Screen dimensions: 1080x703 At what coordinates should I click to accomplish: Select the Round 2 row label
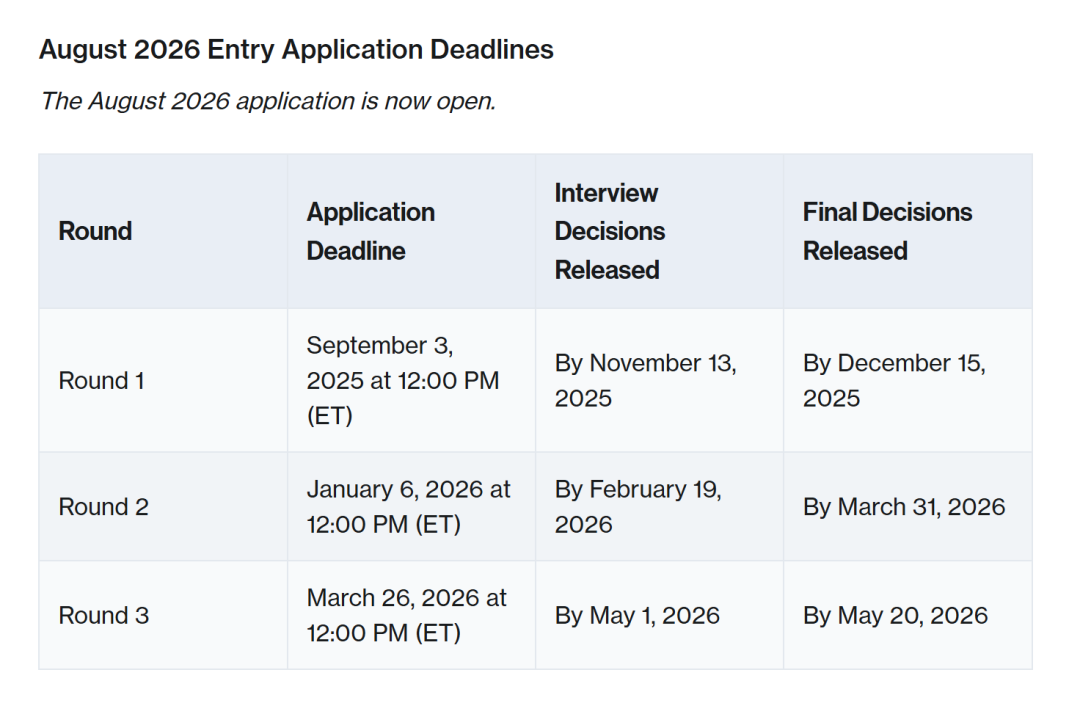tap(103, 507)
